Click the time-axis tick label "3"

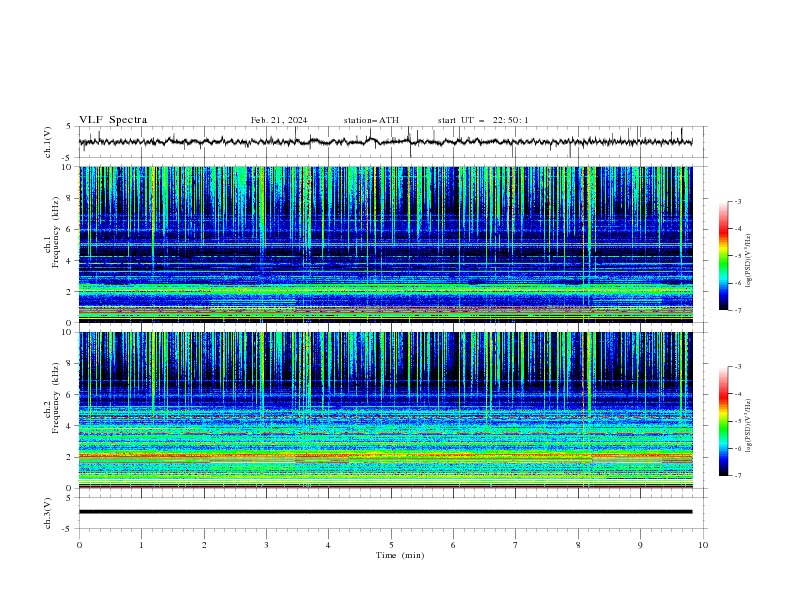(266, 545)
